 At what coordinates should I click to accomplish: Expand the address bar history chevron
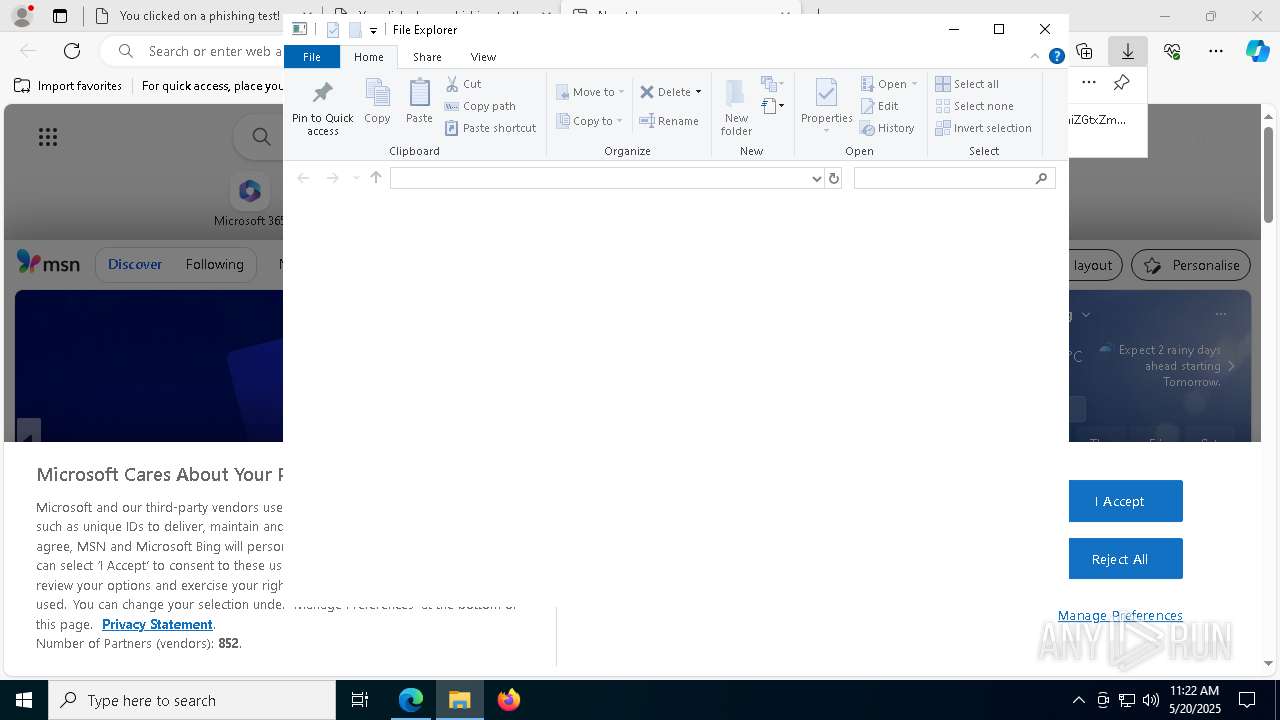(x=817, y=179)
